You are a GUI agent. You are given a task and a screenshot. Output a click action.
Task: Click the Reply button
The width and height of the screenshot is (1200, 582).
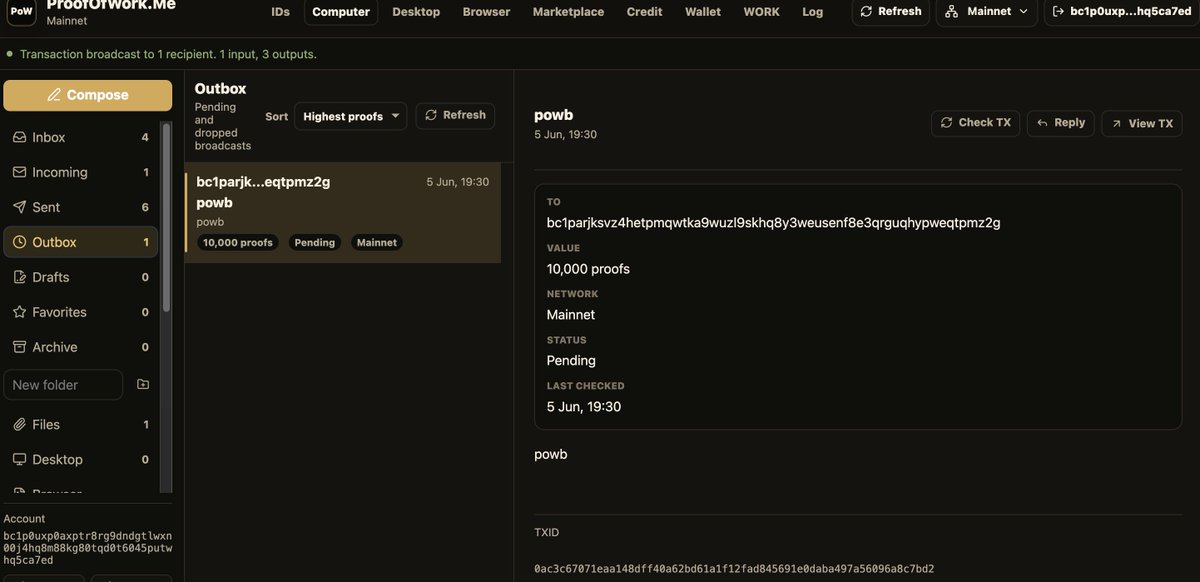click(1061, 123)
